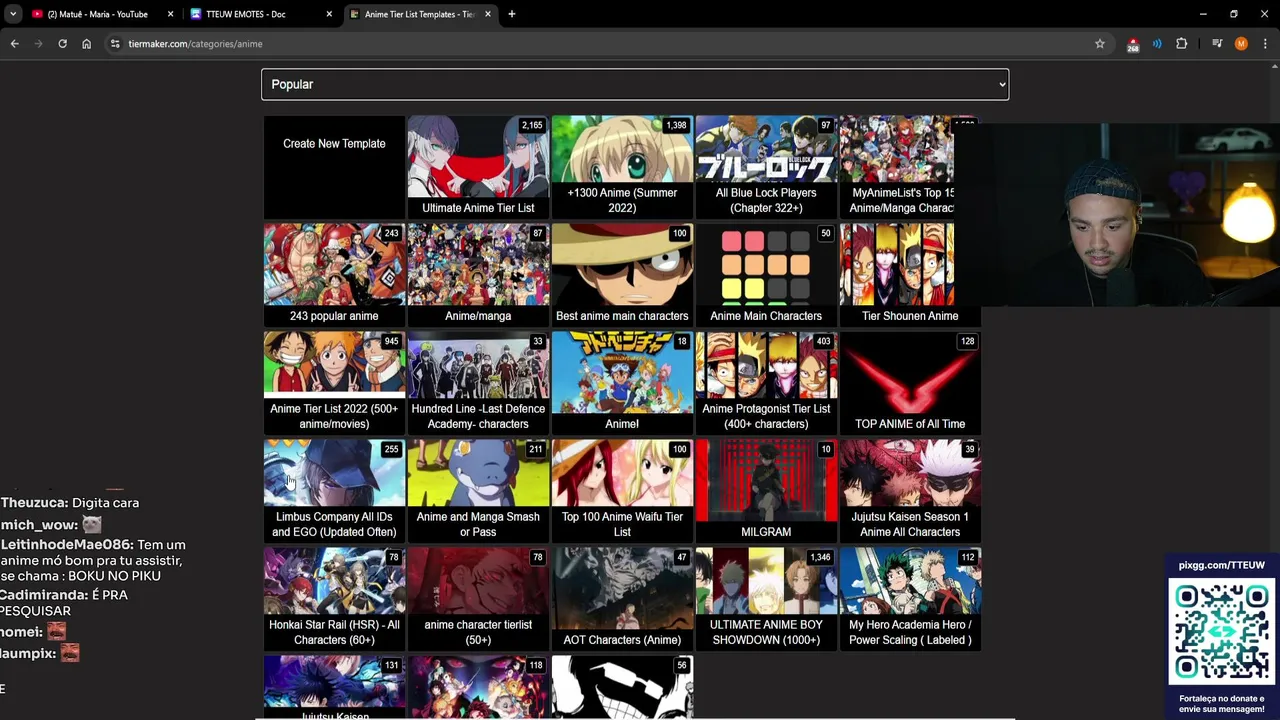The width and height of the screenshot is (1280, 720).
Task: Open a new browser tab
Action: pos(511,14)
